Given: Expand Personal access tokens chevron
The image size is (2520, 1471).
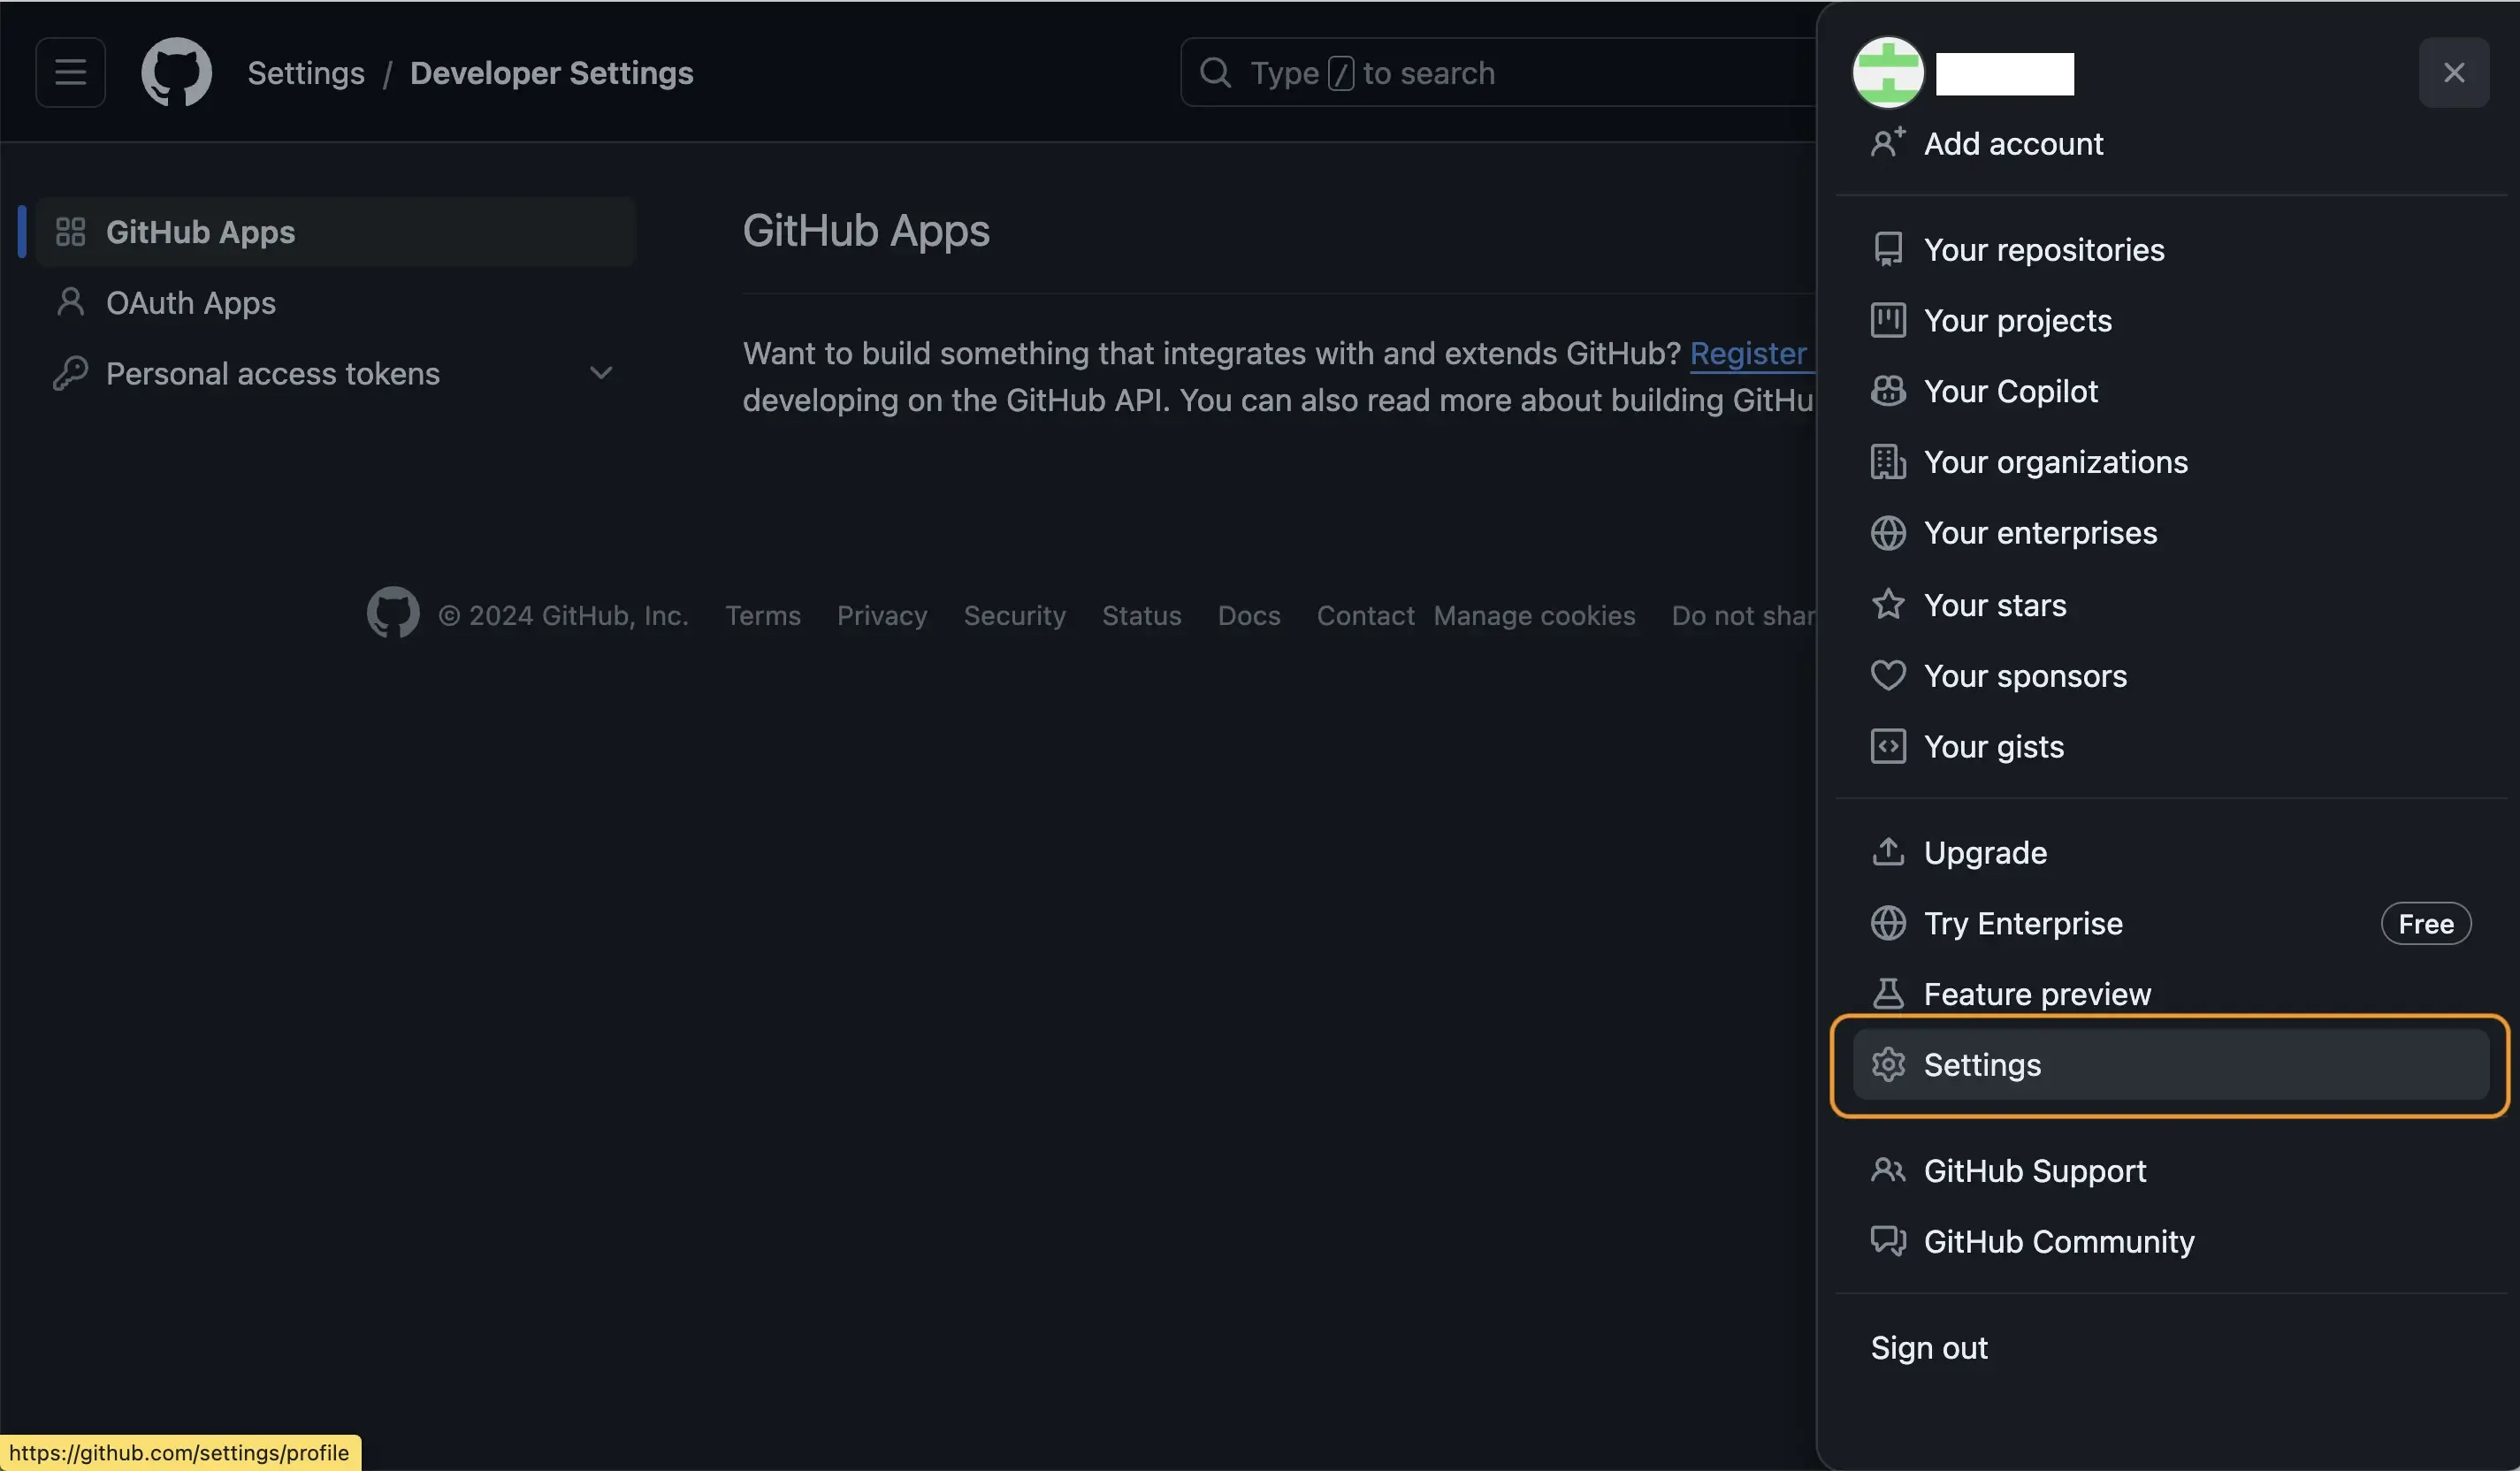Looking at the screenshot, I should pos(600,373).
